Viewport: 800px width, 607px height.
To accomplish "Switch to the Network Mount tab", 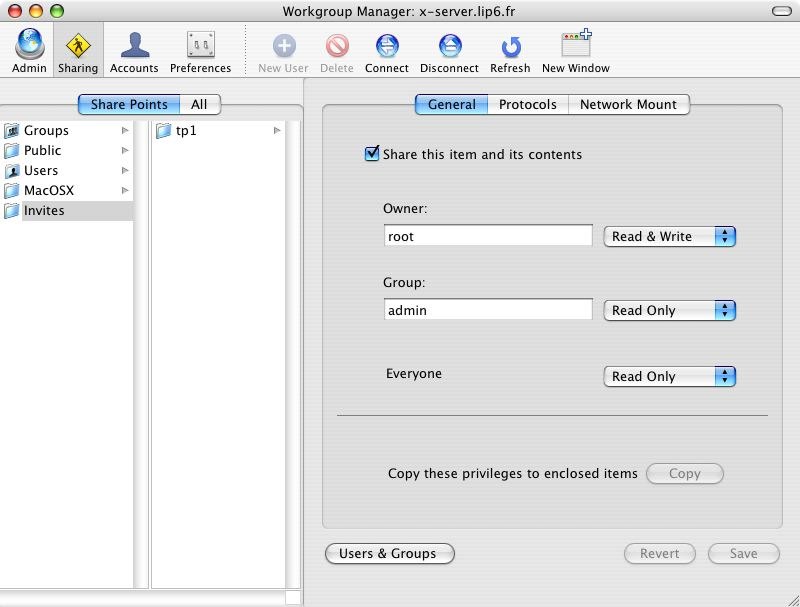I will tap(628, 104).
